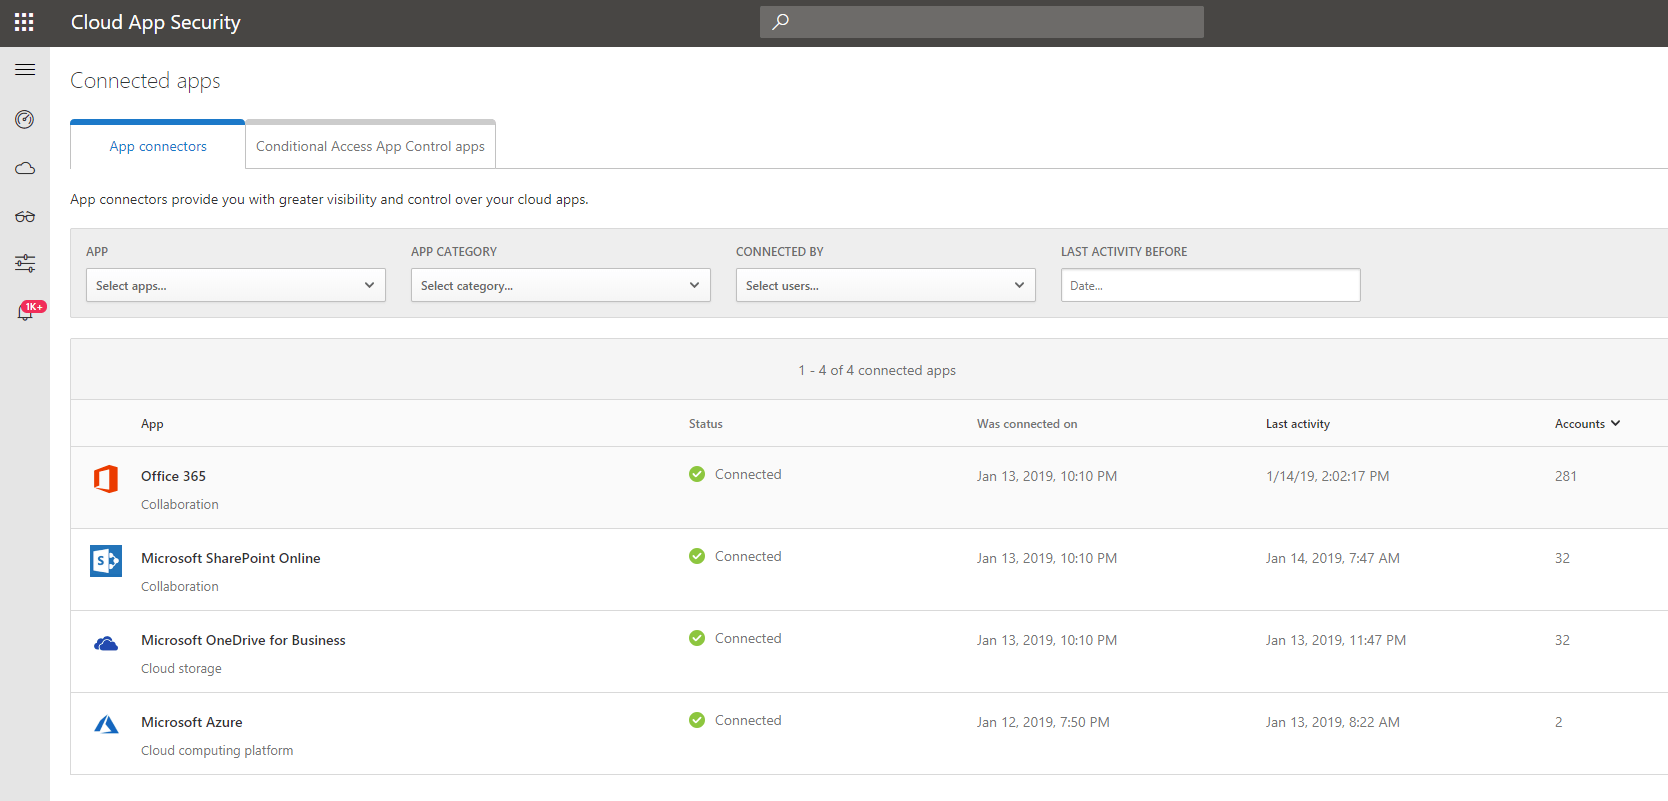Click the OneDrive for Business cloud icon
The width and height of the screenshot is (1668, 801).
tap(106, 643)
